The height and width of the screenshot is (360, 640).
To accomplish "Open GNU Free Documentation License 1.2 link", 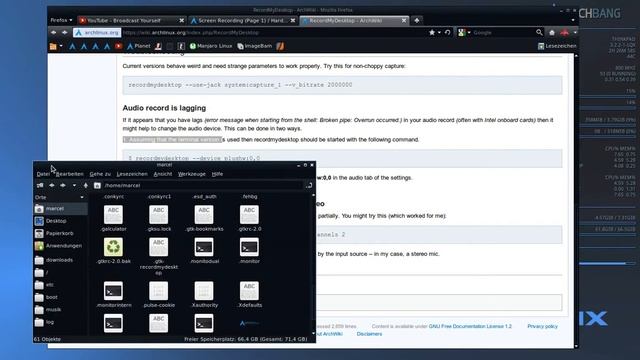I will 470,327.
